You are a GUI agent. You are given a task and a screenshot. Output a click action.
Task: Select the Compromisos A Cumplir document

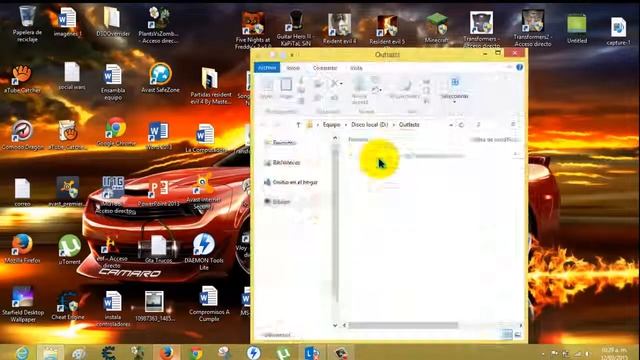pyautogui.click(x=209, y=304)
